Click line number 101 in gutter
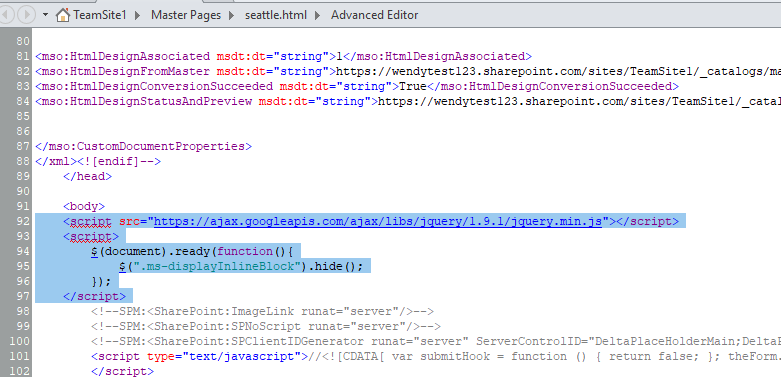 pyautogui.click(x=19, y=357)
